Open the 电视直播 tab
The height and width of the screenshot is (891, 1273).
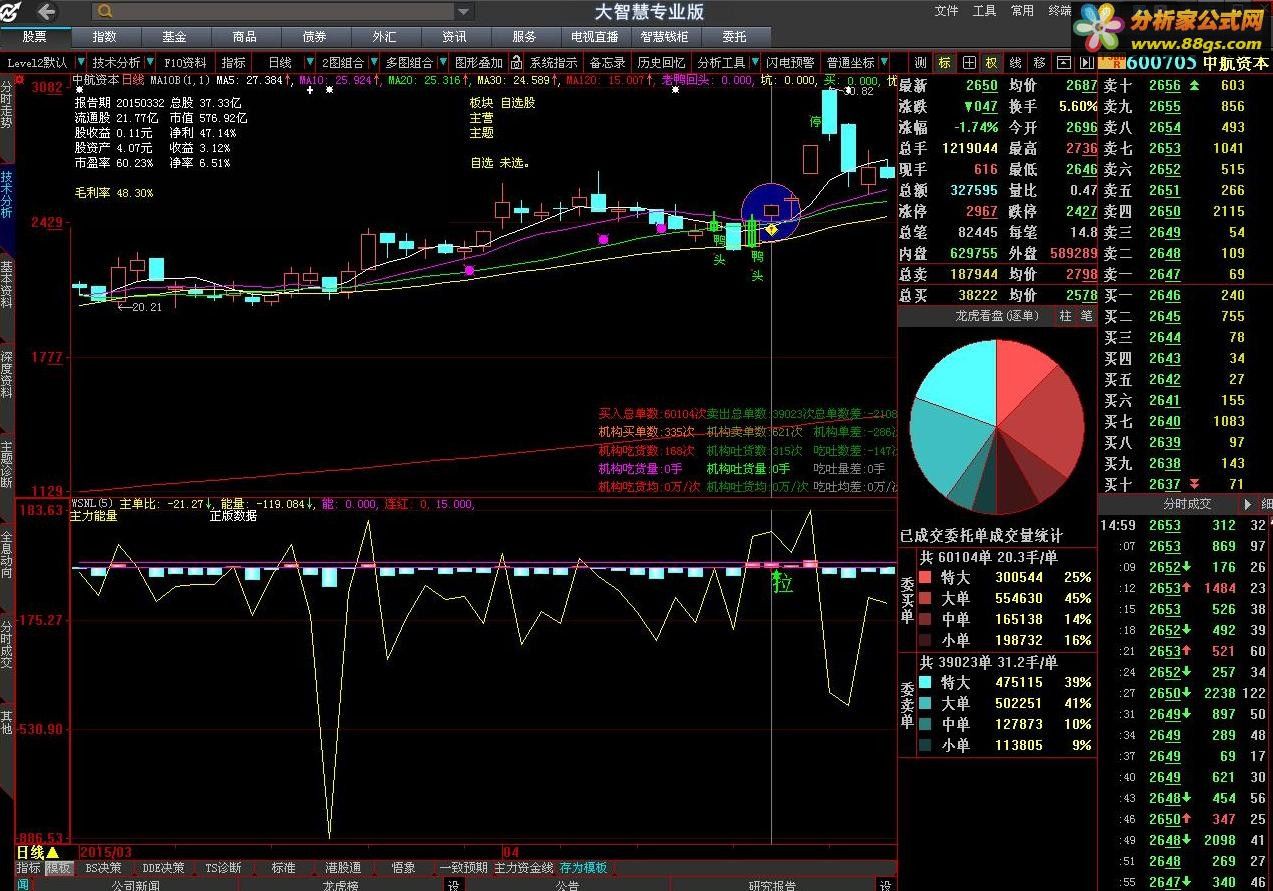pyautogui.click(x=595, y=37)
